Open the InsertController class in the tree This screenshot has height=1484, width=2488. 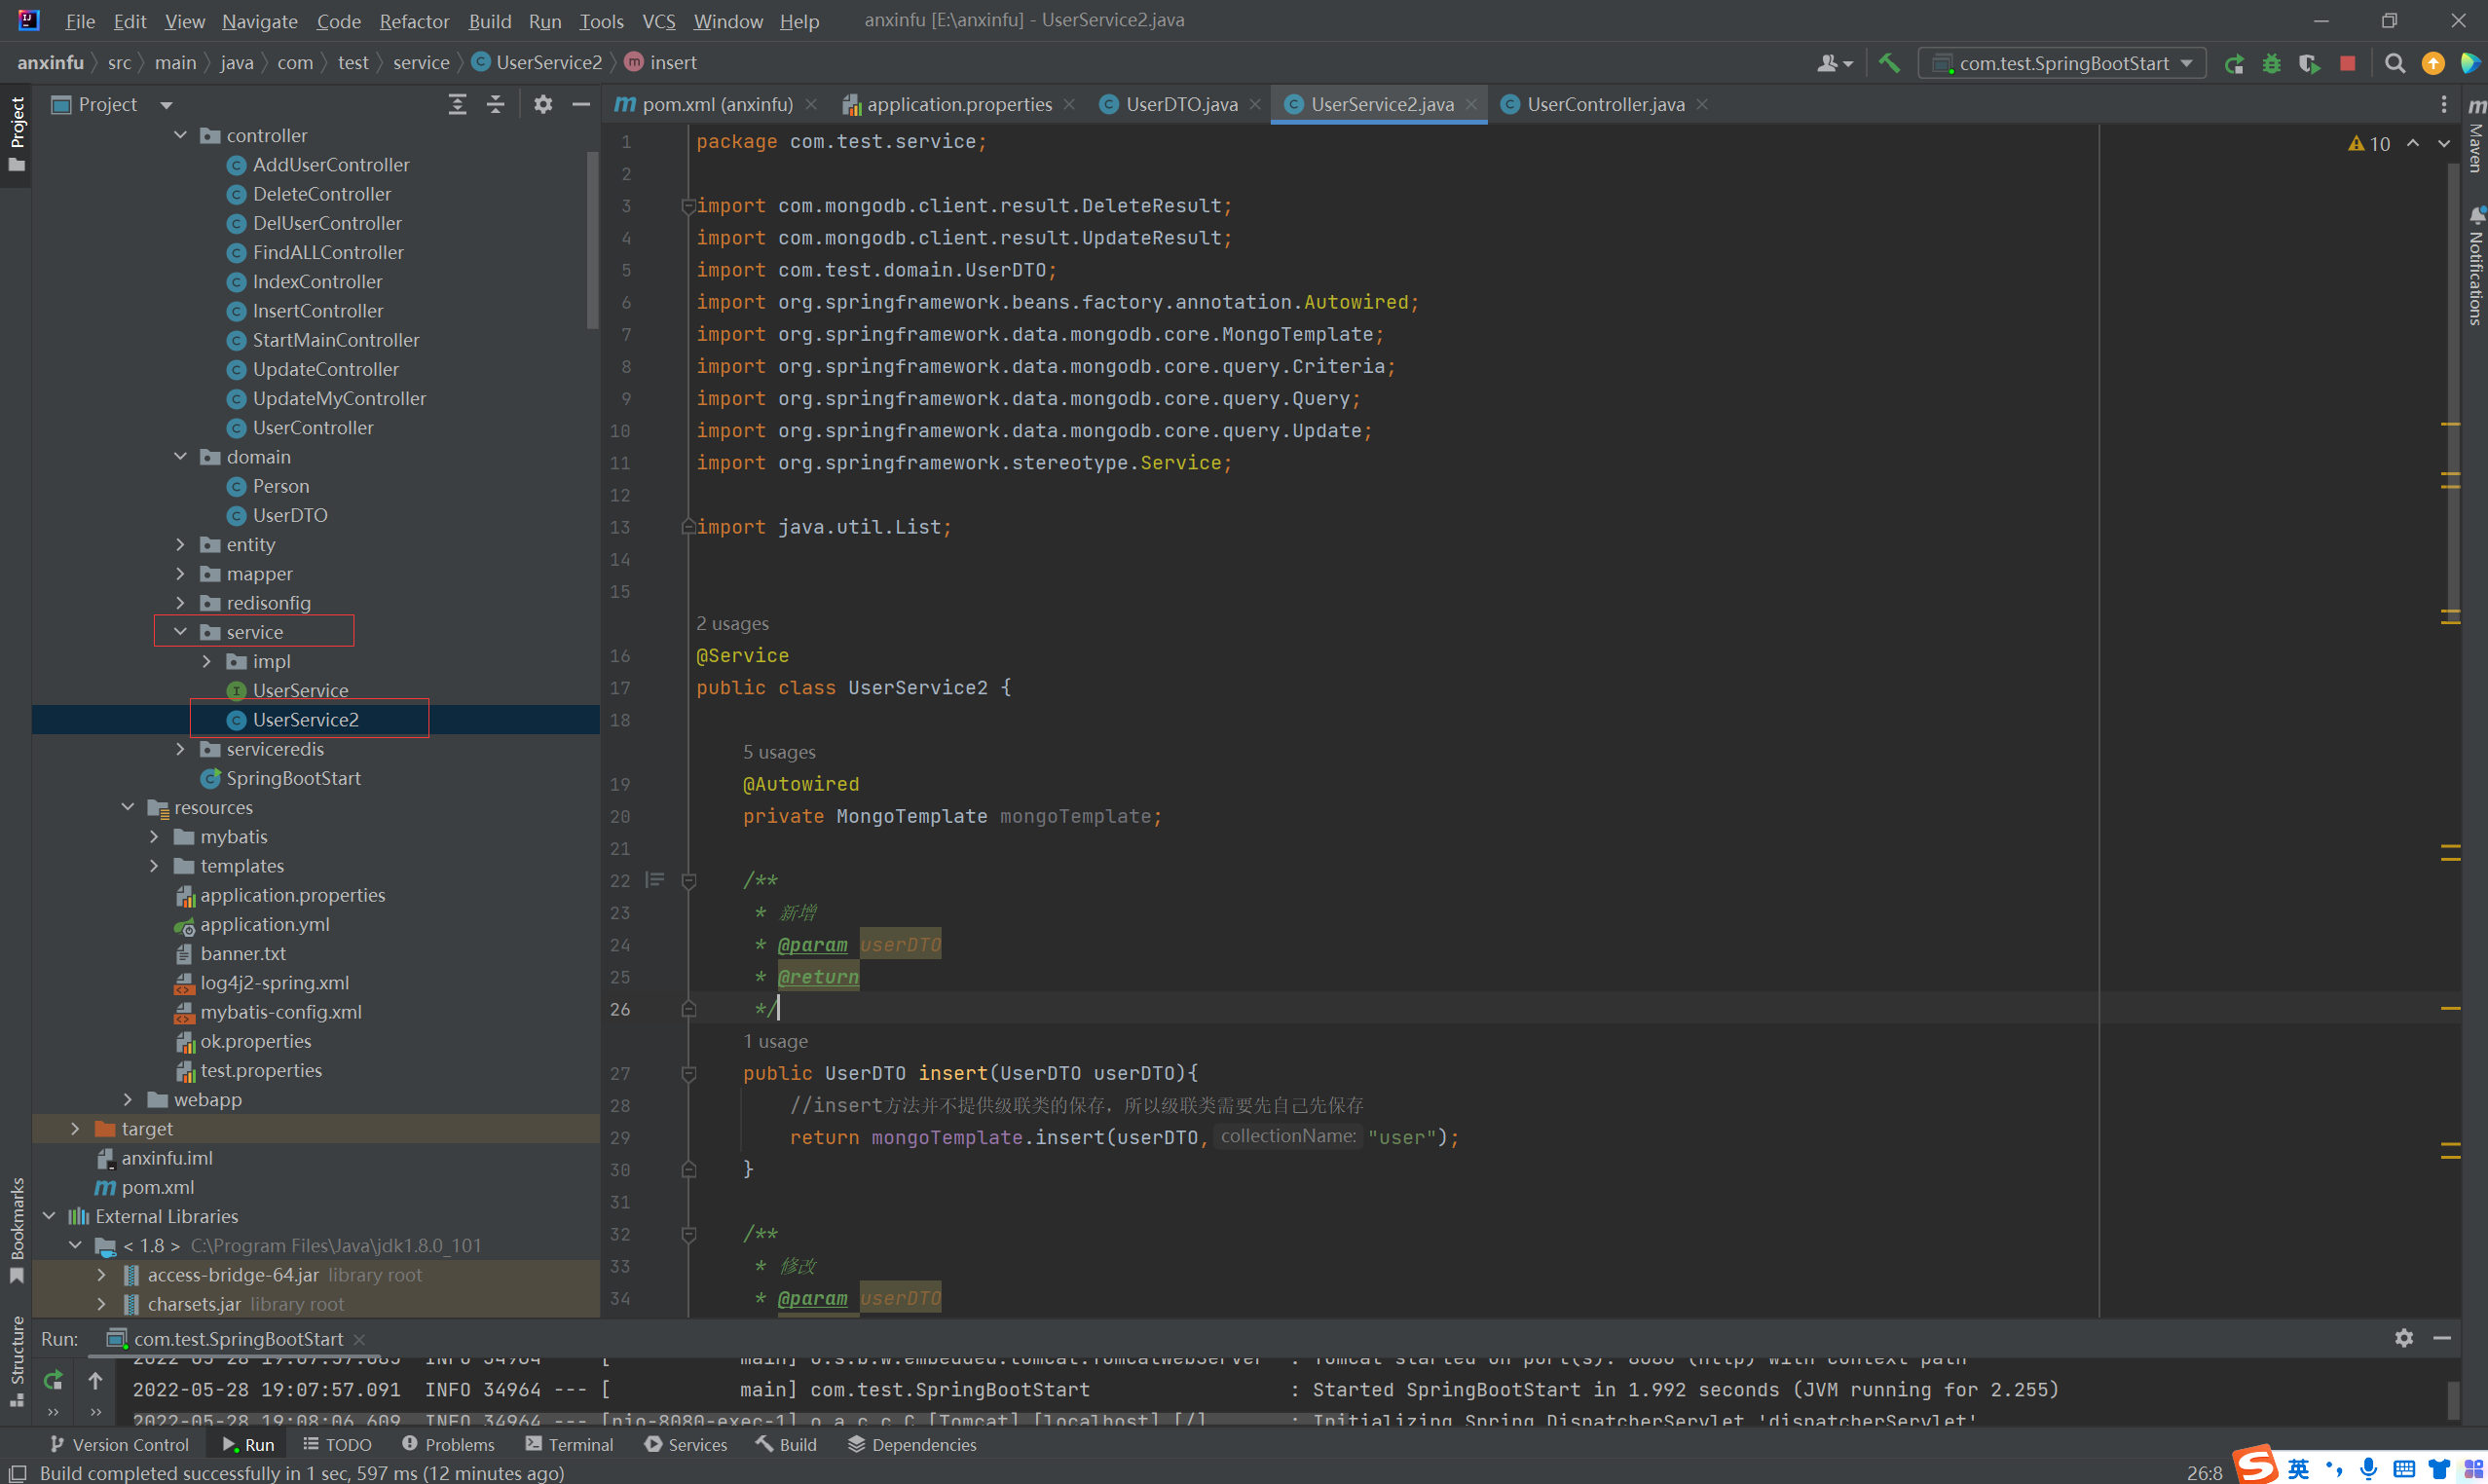[317, 311]
